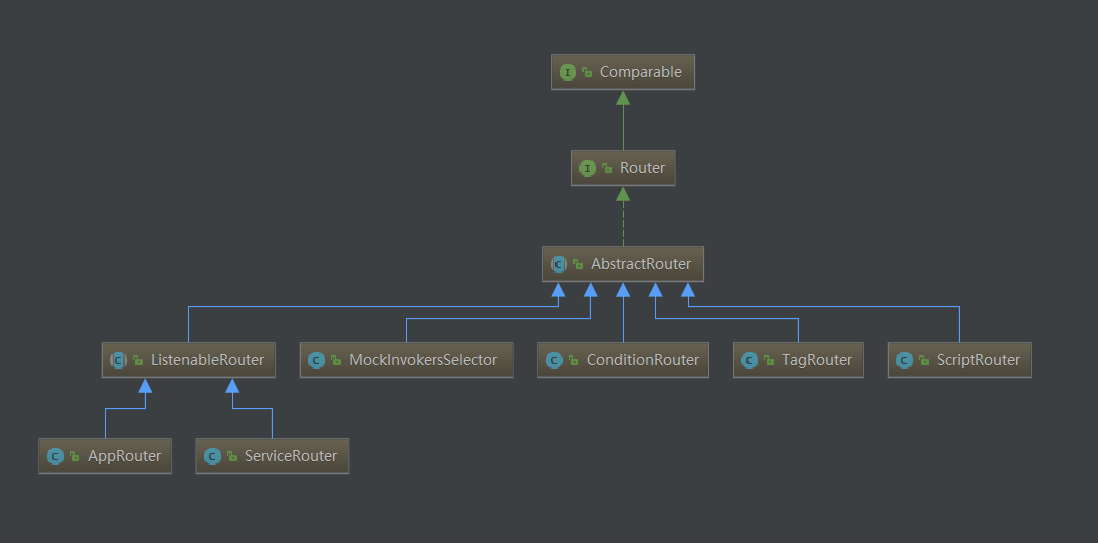Click the class icon beside ScriptRouter
This screenshot has width=1098, height=543.
[904, 360]
